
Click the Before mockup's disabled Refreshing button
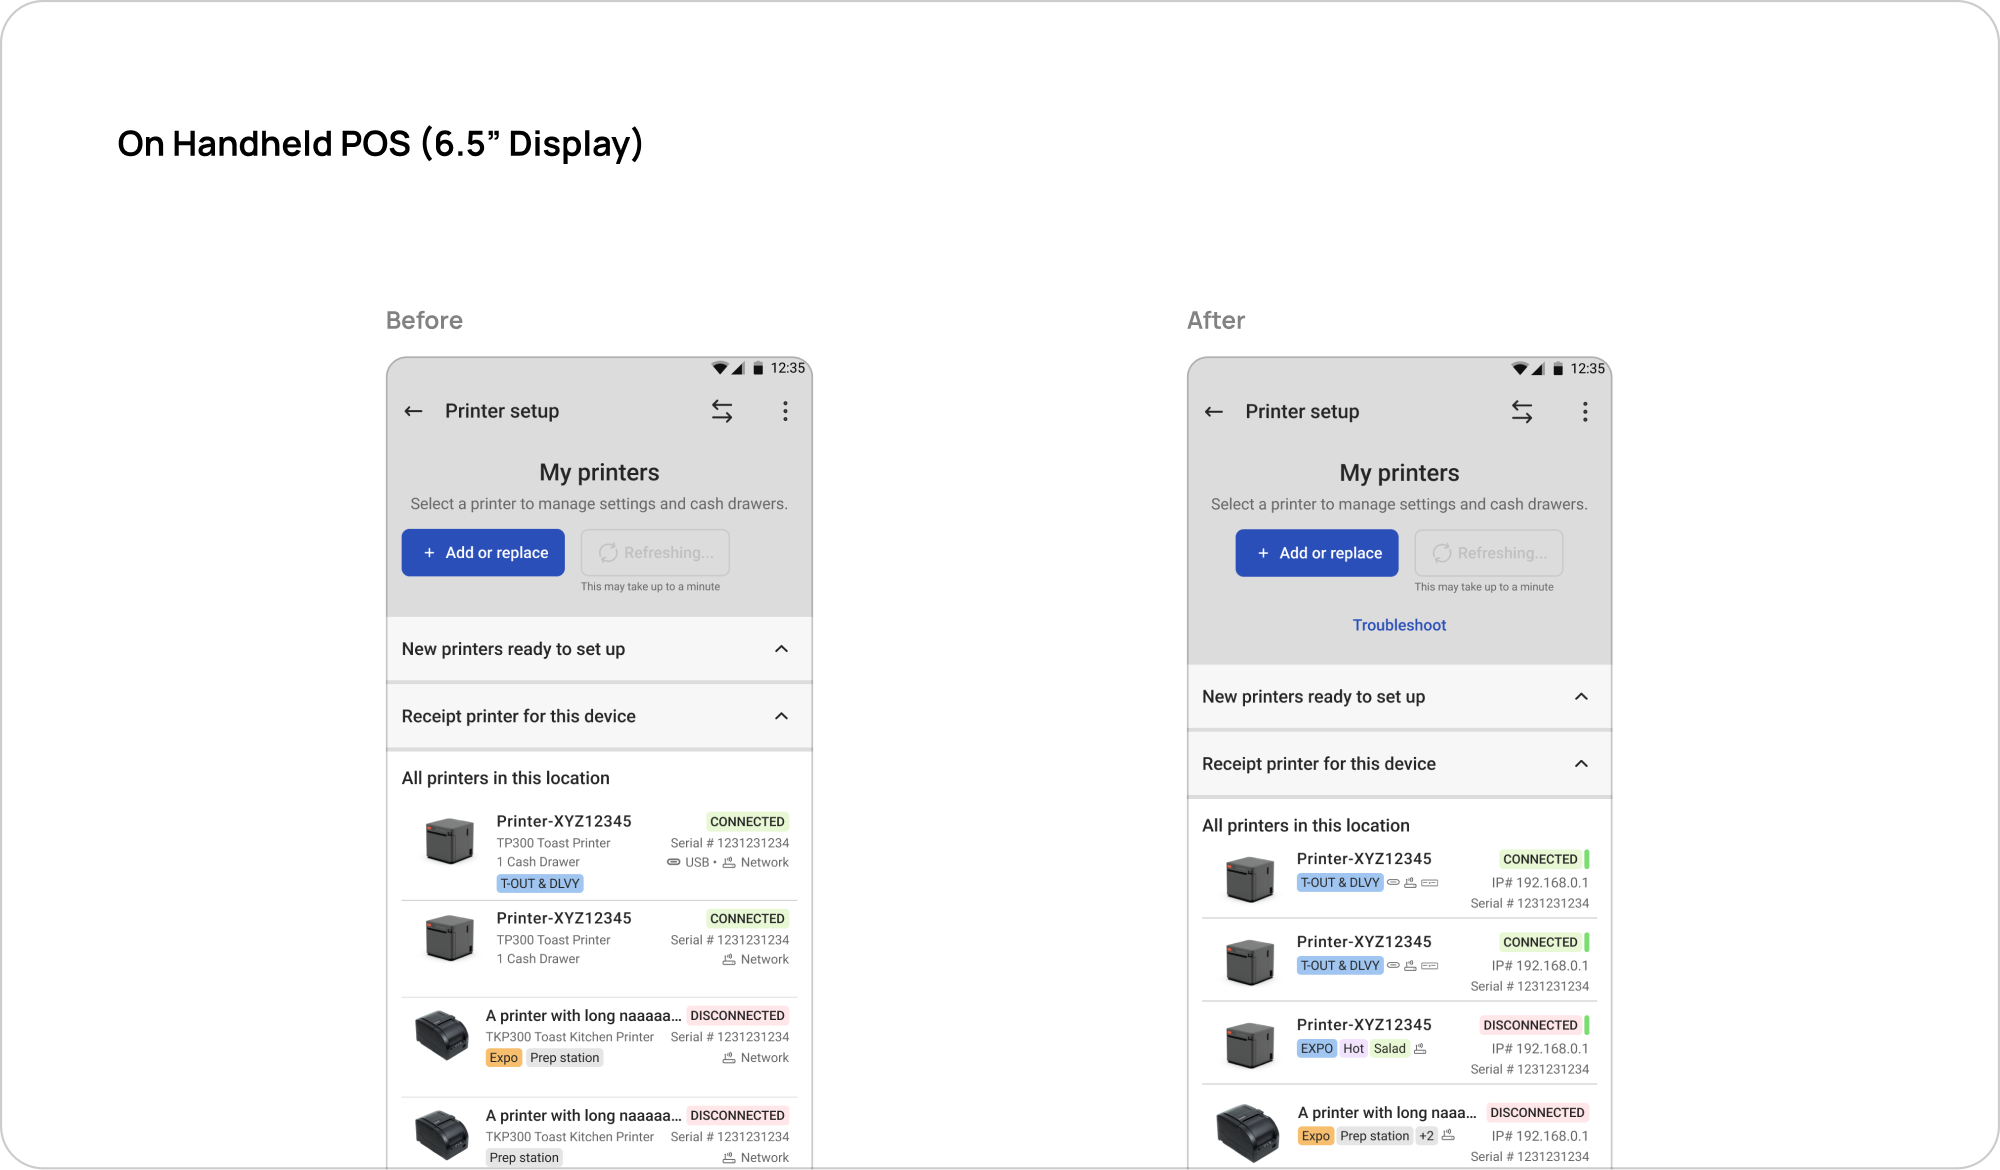click(655, 553)
